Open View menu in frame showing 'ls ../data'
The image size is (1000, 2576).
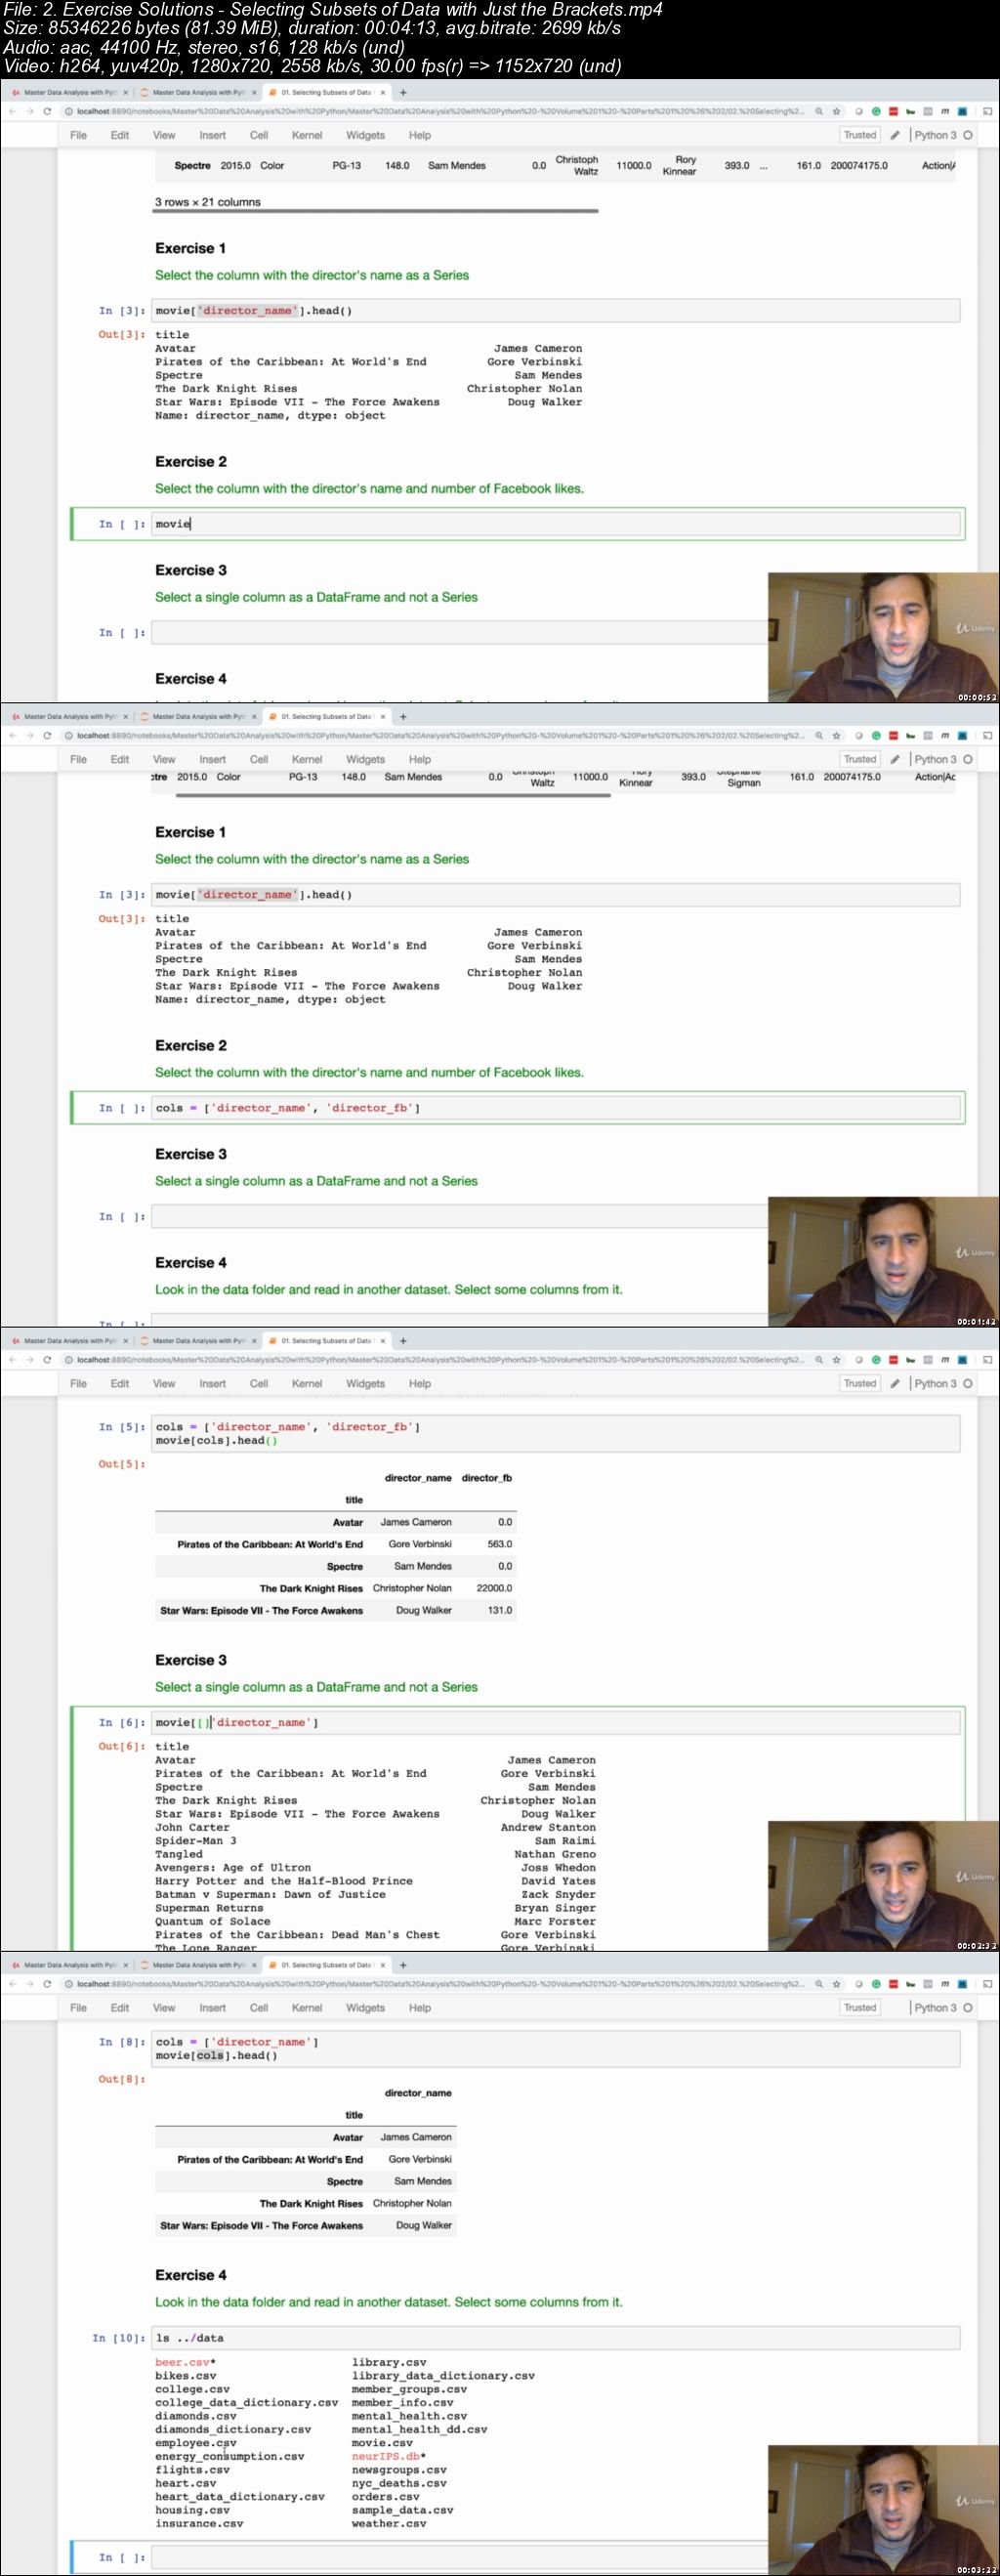pos(164,2007)
